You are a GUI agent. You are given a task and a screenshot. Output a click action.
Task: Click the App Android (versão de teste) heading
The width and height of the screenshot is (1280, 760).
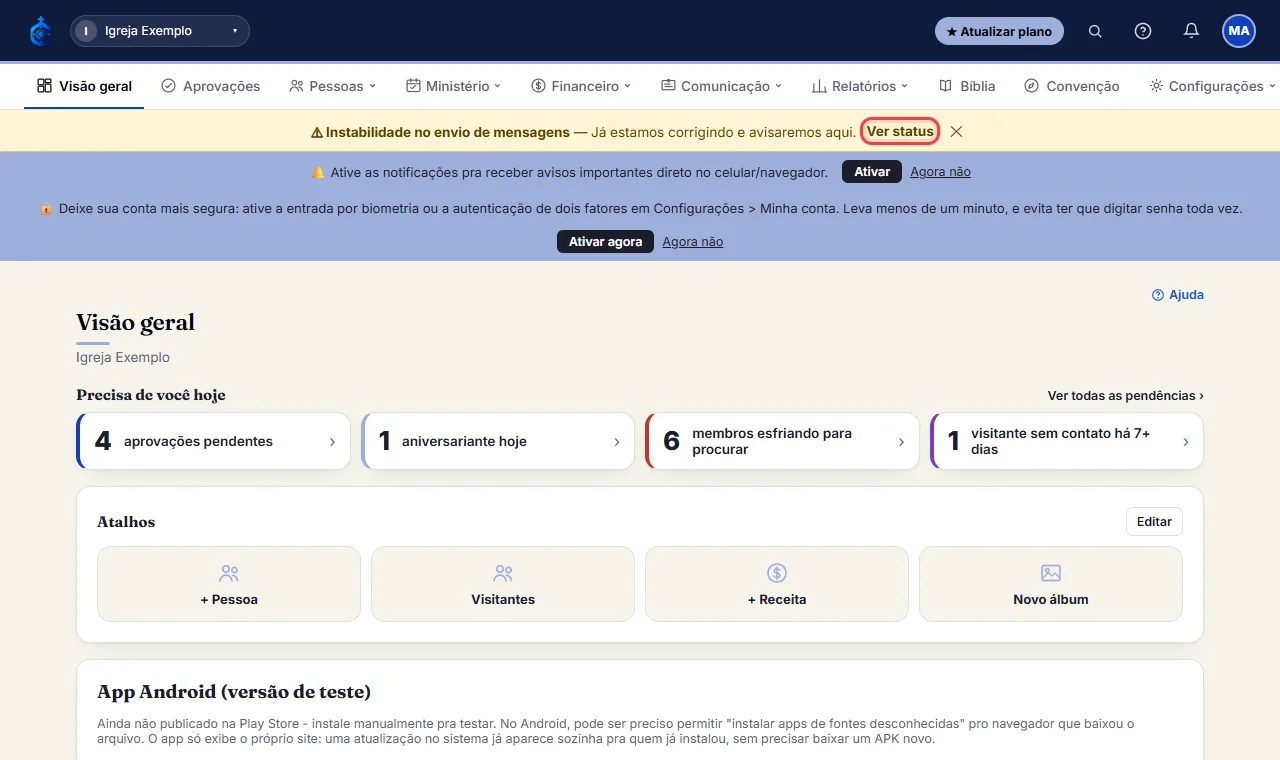(x=234, y=692)
